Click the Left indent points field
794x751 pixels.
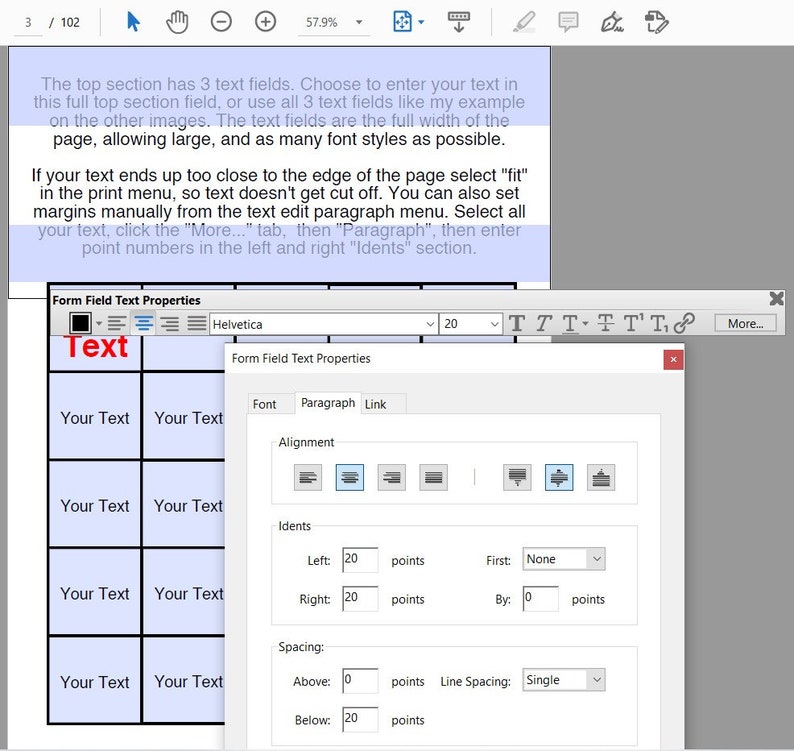click(x=360, y=560)
